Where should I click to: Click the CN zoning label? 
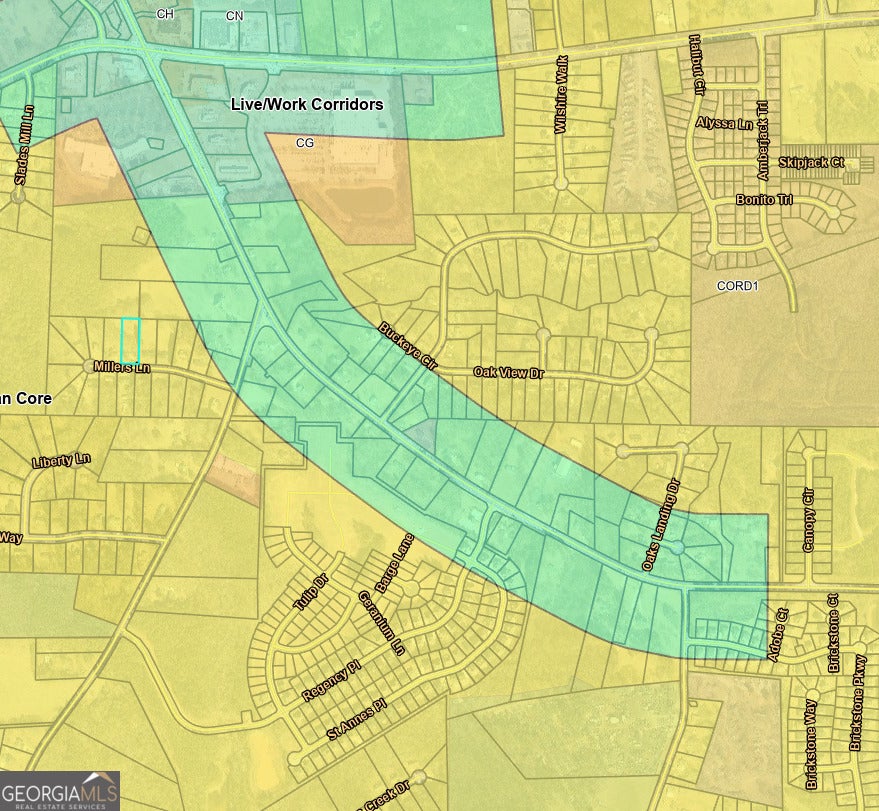click(234, 16)
